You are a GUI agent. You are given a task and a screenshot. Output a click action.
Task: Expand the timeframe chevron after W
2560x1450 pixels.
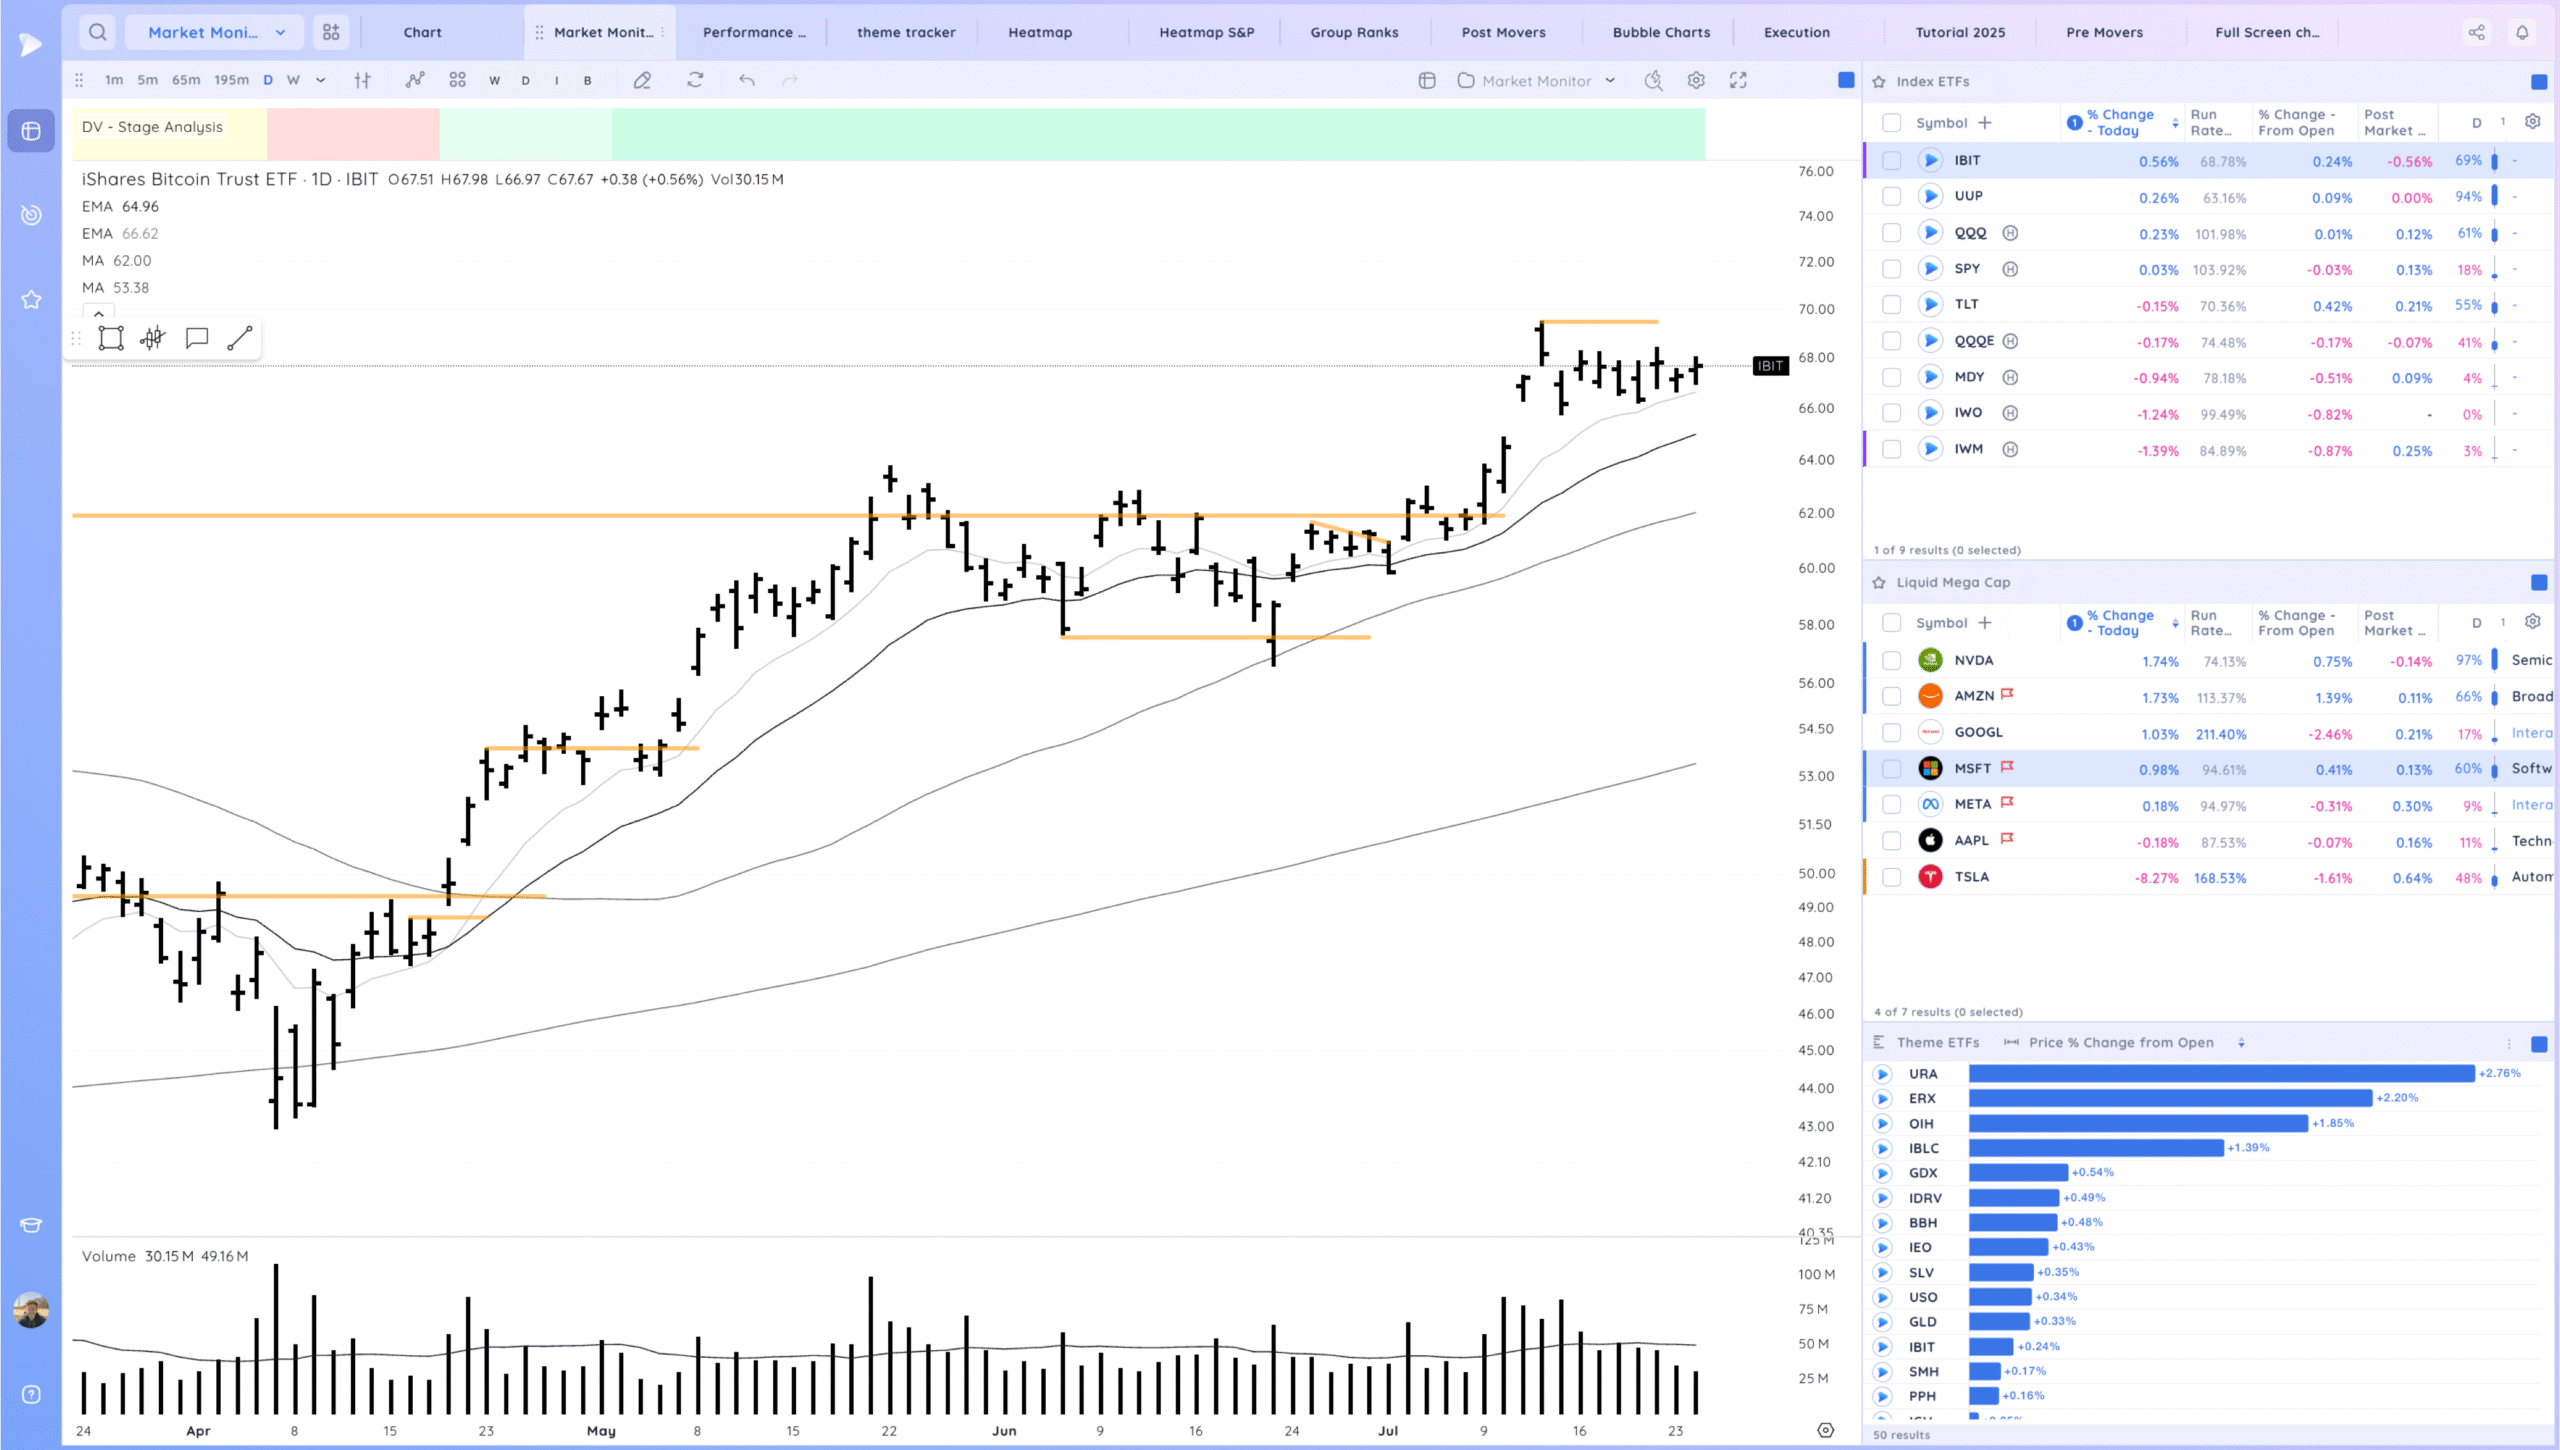320,80
